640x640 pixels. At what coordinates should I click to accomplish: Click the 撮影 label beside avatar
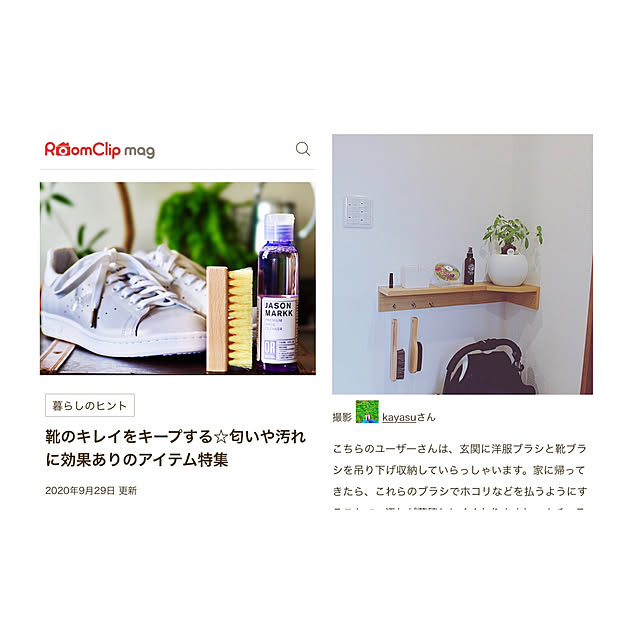[342, 417]
